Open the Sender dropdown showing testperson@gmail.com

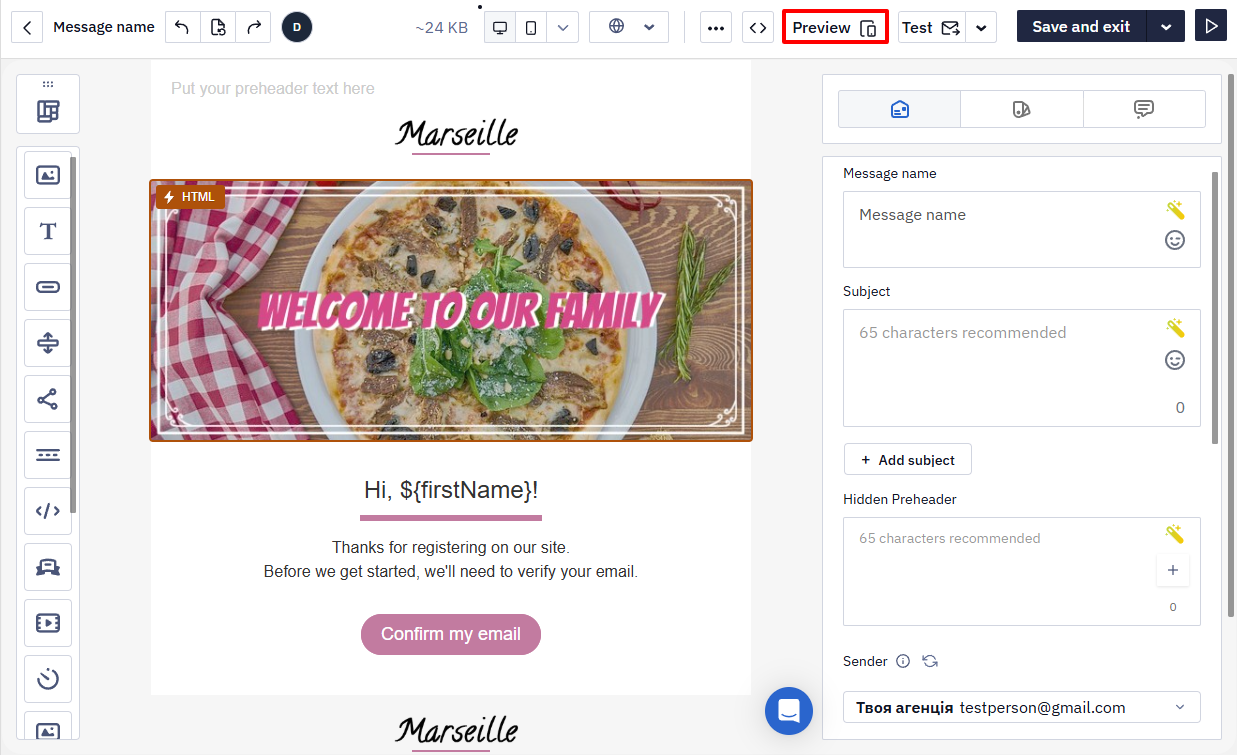pos(1022,707)
